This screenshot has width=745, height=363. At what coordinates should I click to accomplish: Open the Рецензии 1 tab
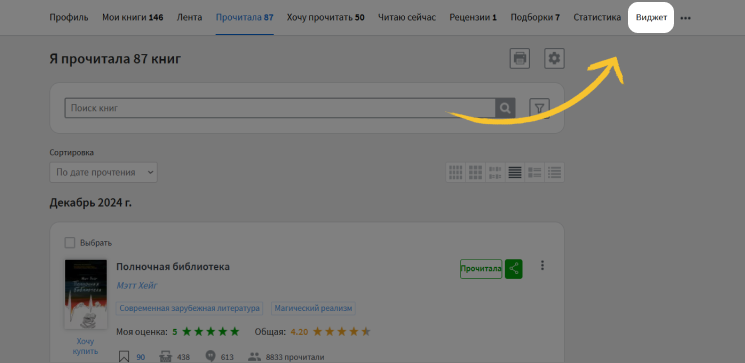pyautogui.click(x=473, y=18)
